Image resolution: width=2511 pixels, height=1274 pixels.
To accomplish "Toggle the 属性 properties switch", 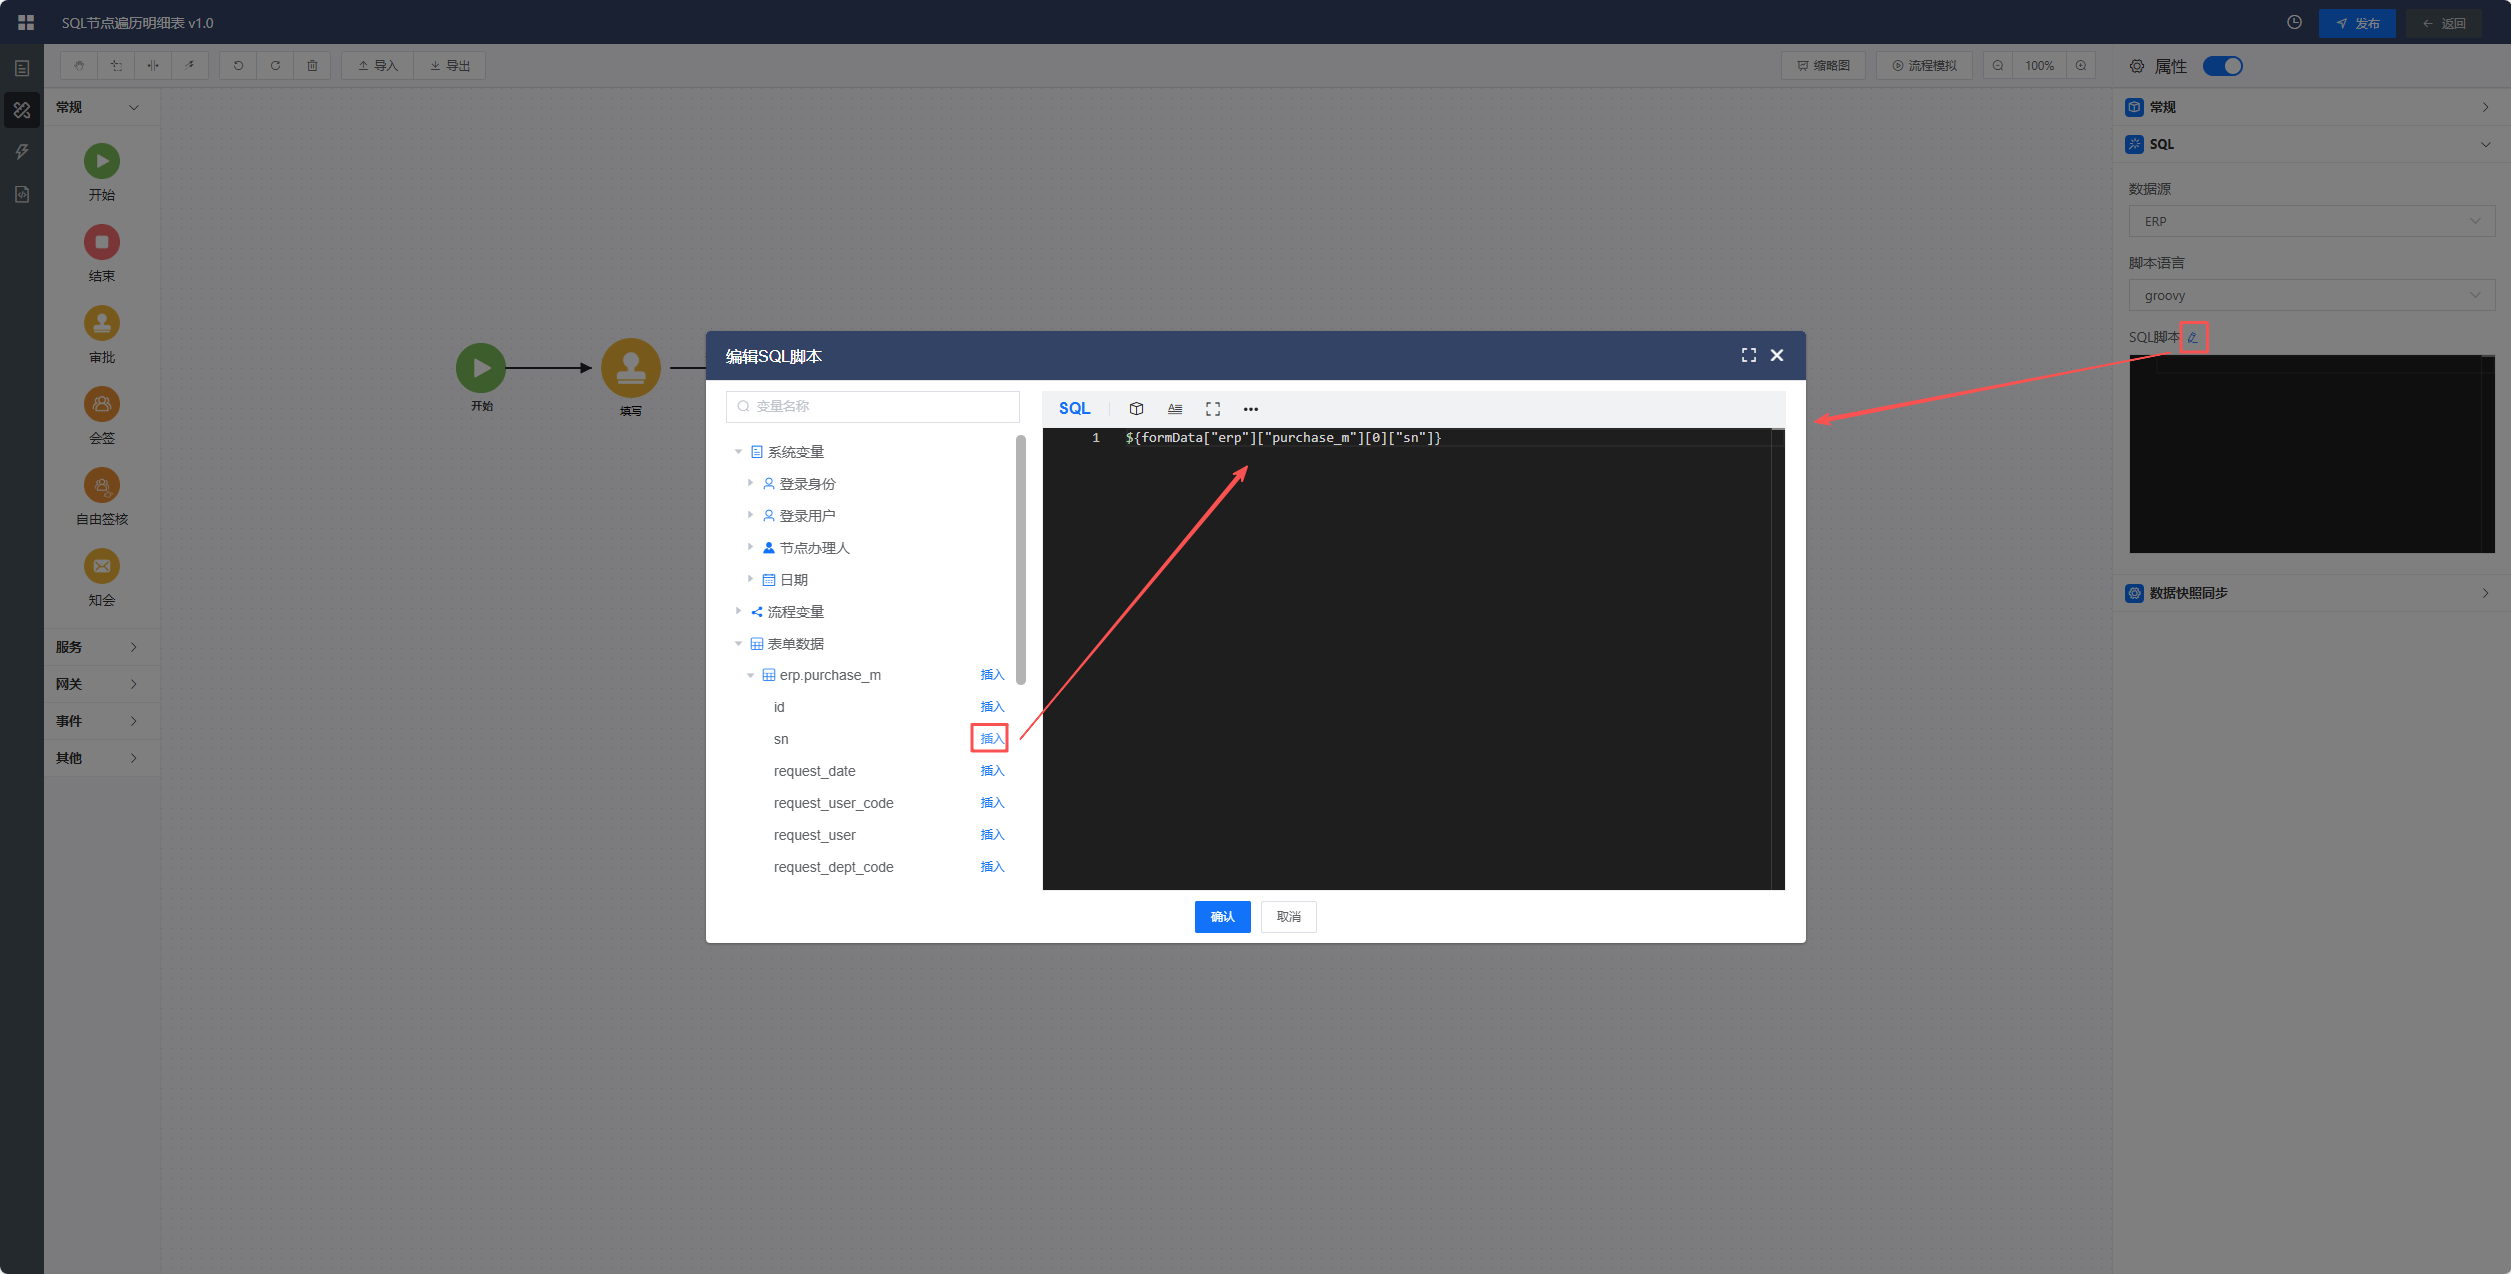I will click(x=2222, y=66).
